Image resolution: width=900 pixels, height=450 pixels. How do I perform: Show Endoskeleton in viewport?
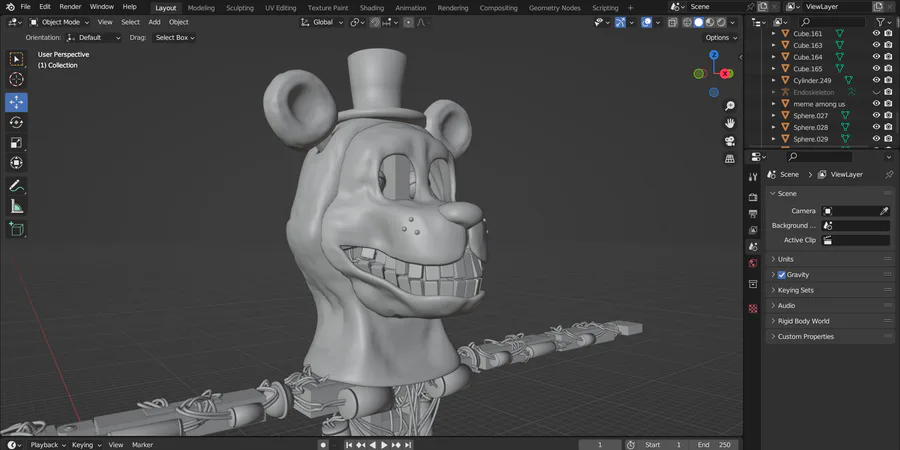(x=876, y=92)
